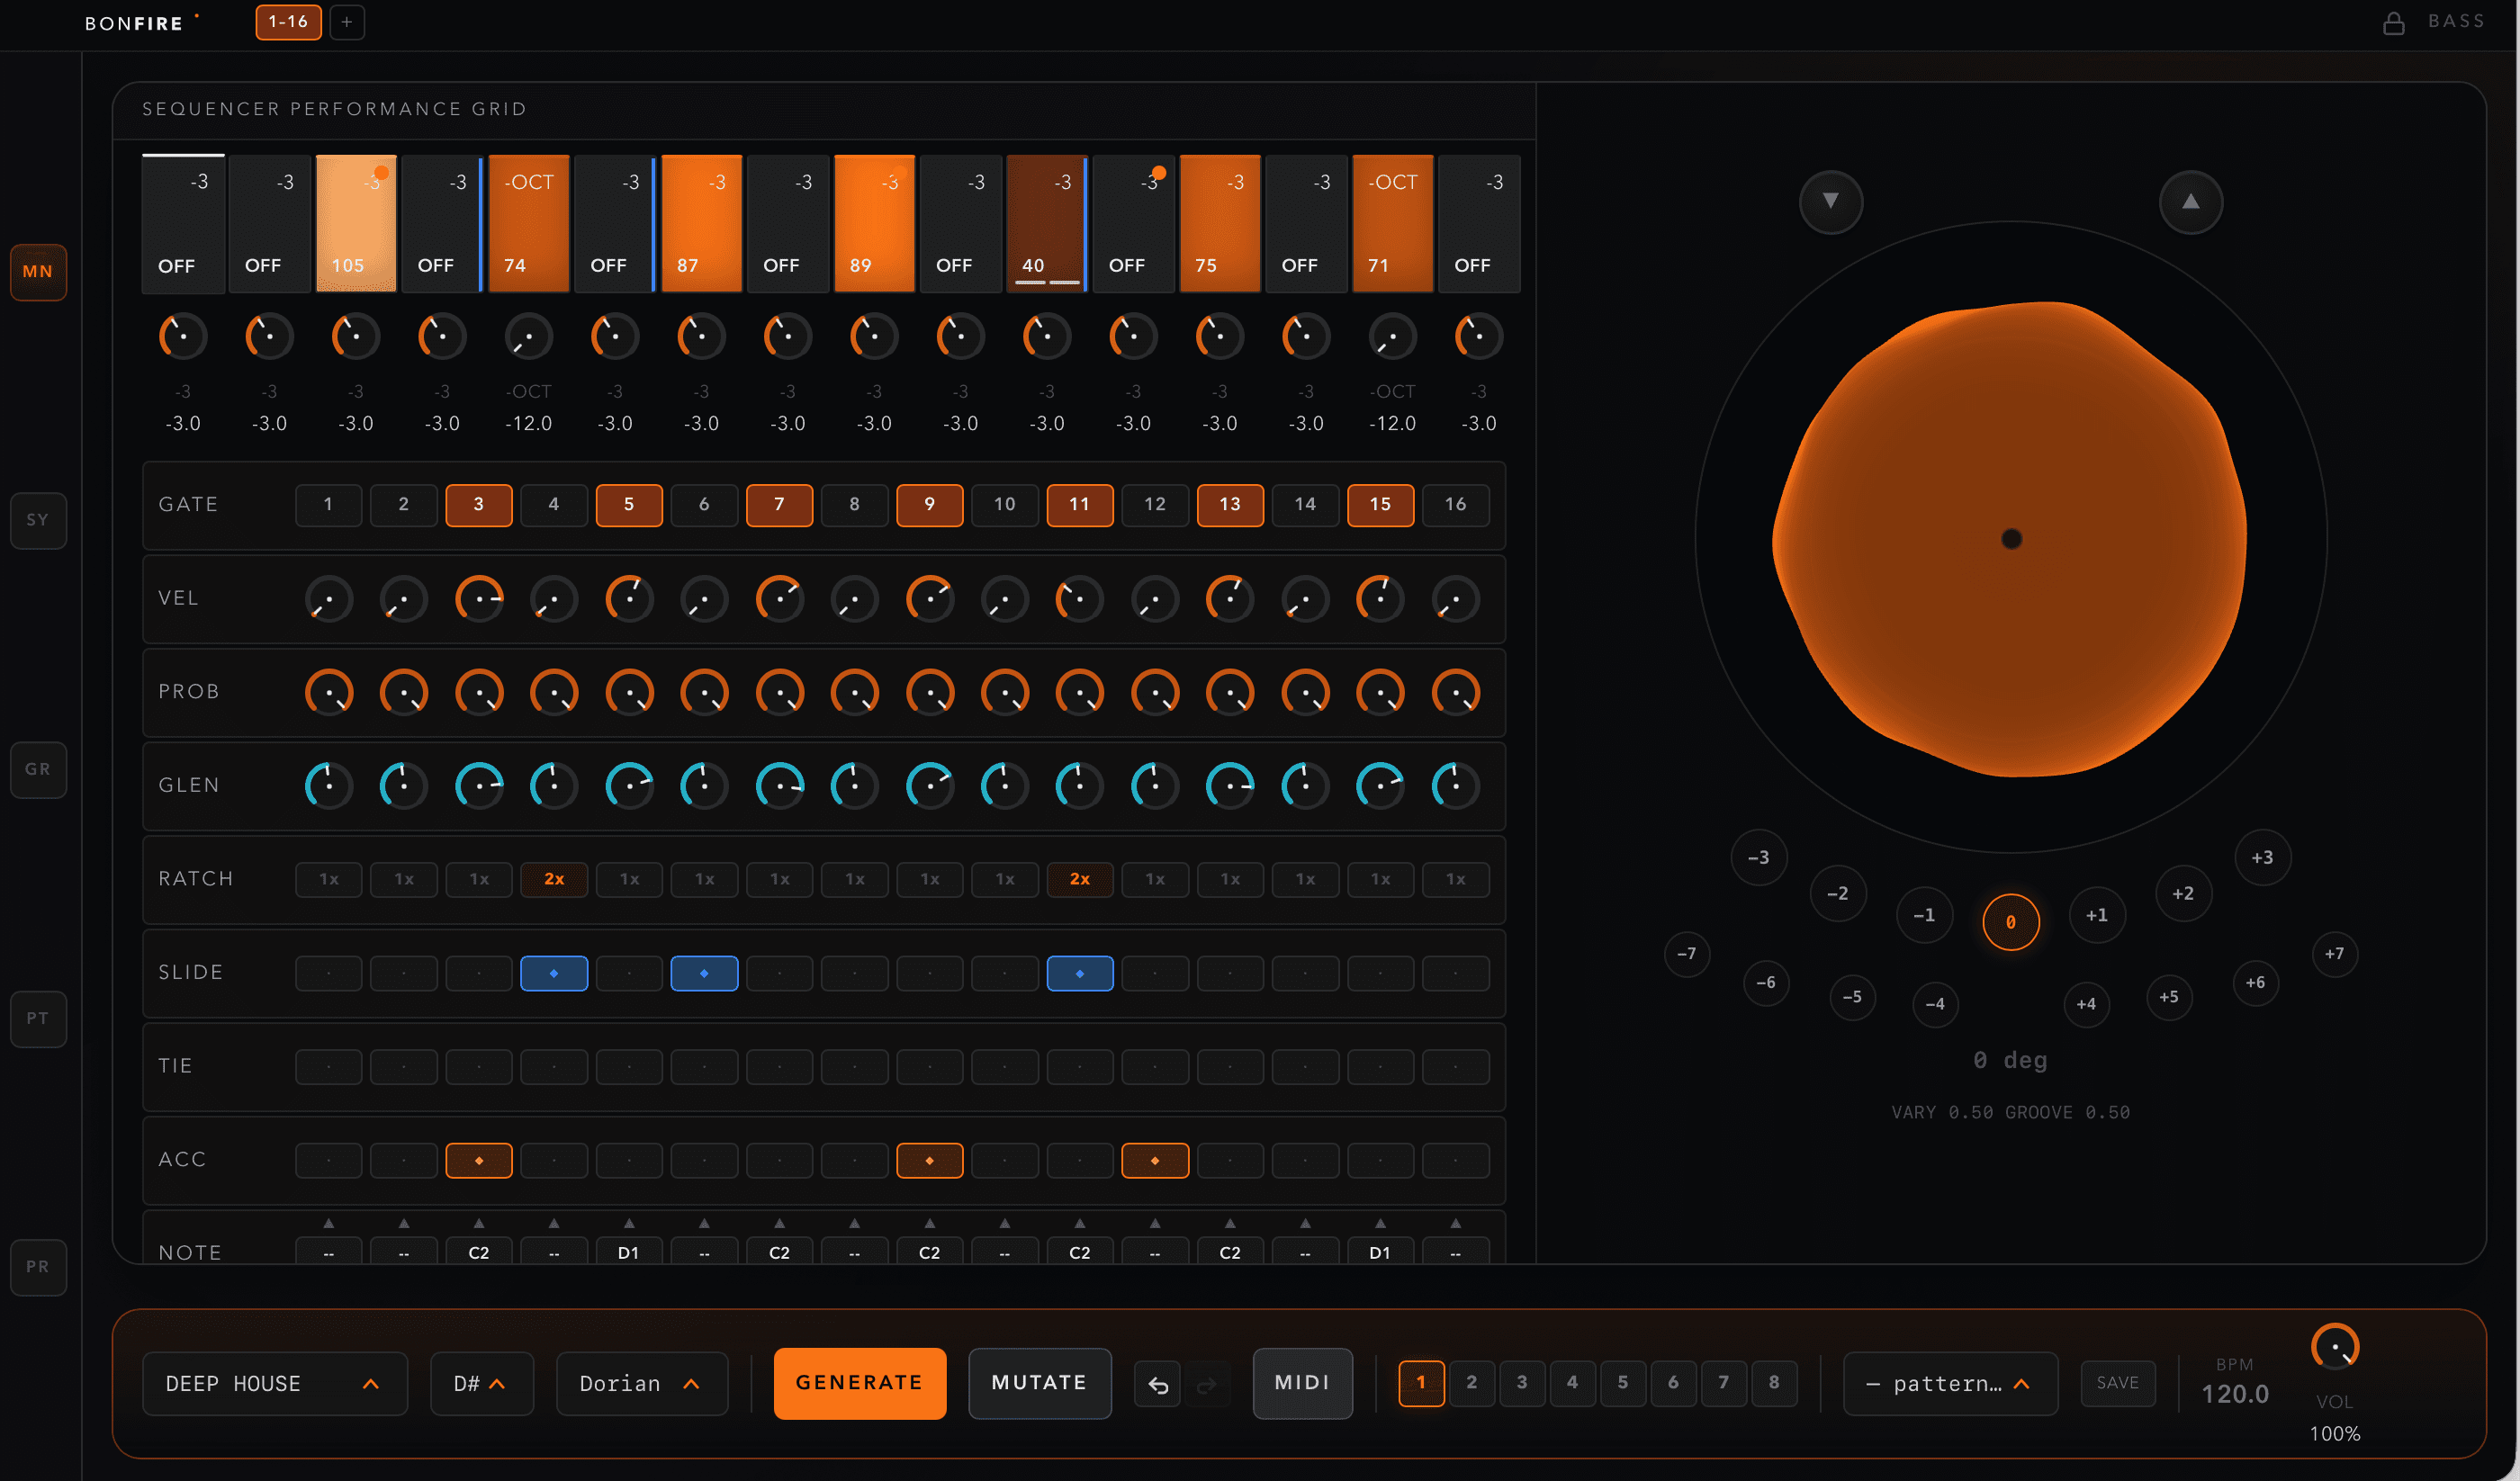Switch to the GR sidebar tab
The height and width of the screenshot is (1481, 2520).
coord(38,769)
